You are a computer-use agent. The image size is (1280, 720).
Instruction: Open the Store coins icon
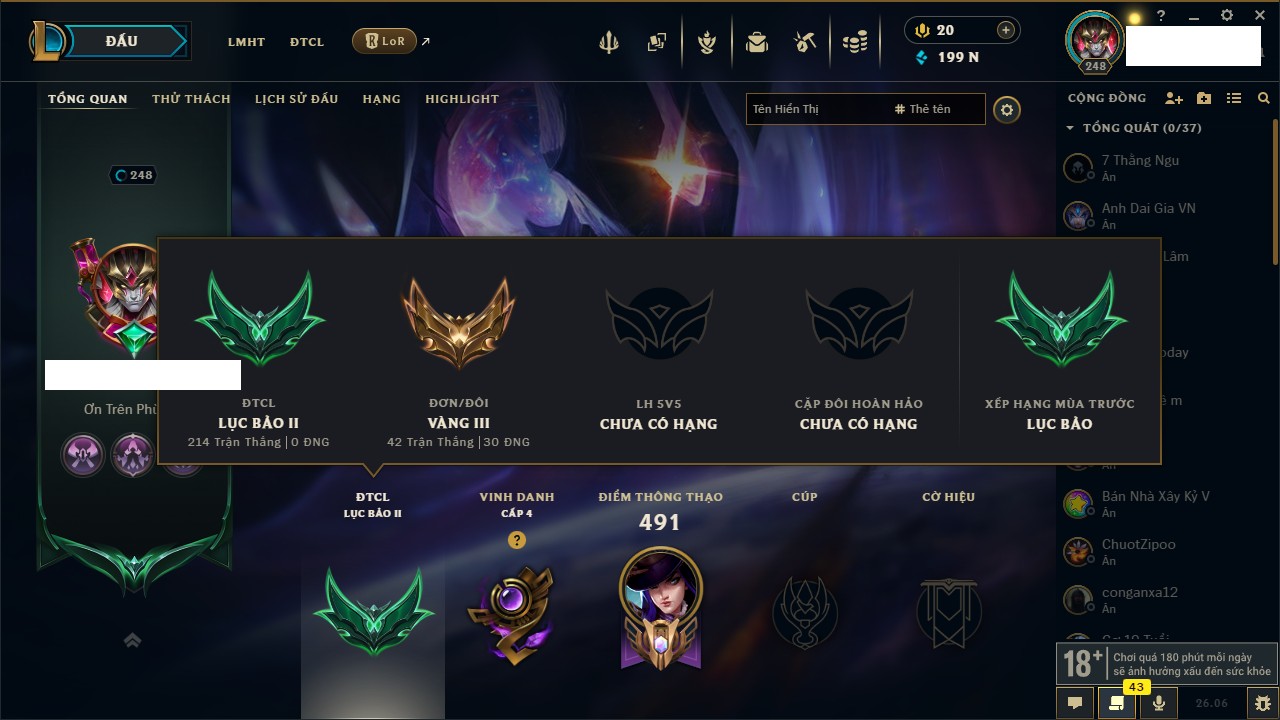(x=854, y=42)
